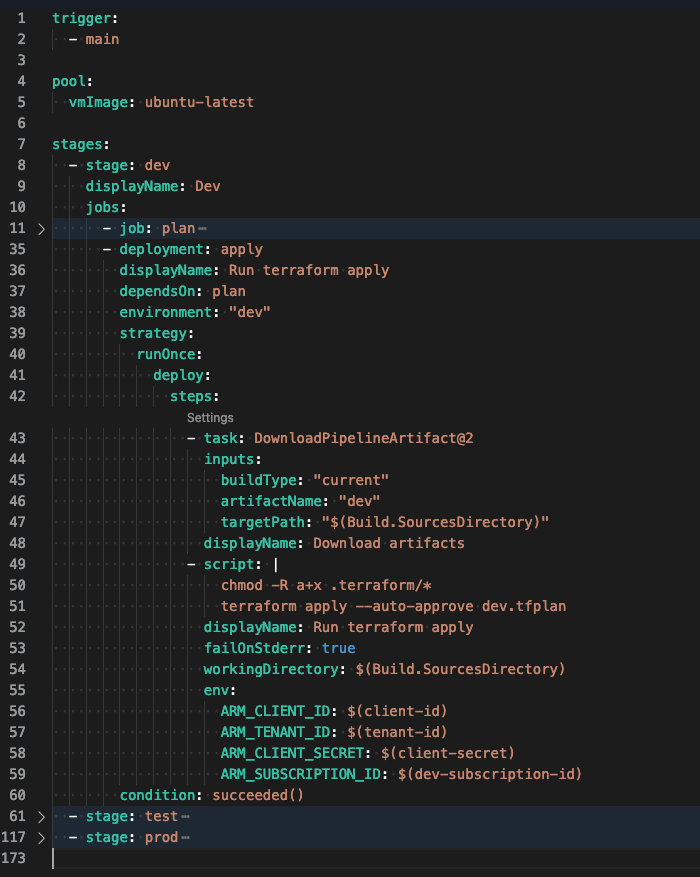The image size is (700, 877).
Task: Expand the folded 'job: plan' chevron
Action: tap(41, 229)
